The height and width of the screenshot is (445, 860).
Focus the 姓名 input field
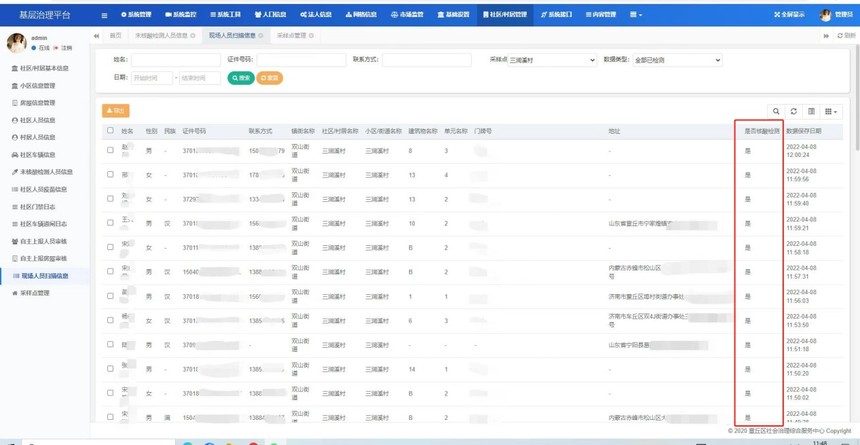tap(176, 60)
